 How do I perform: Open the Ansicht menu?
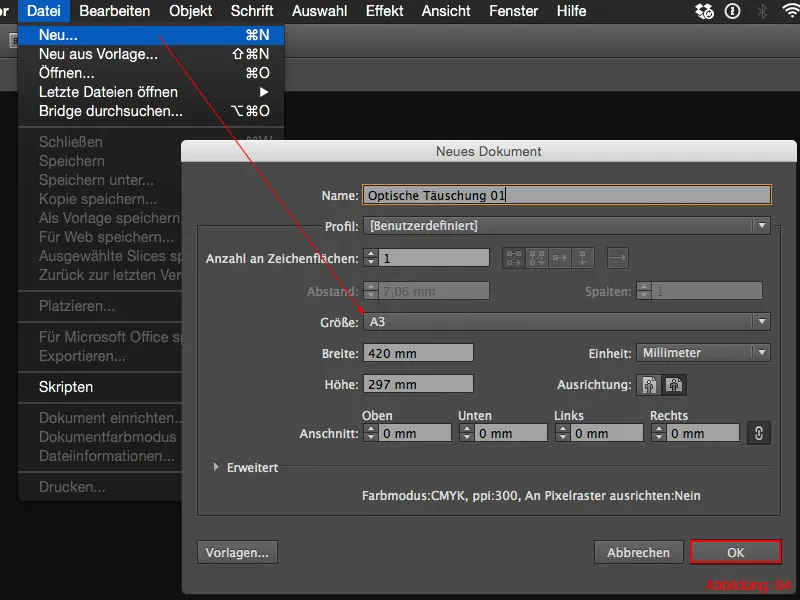click(x=446, y=11)
